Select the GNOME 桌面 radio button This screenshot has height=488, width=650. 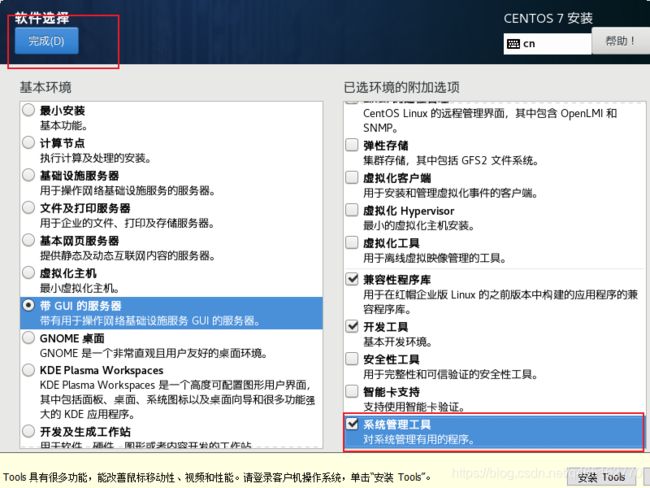tap(29, 337)
